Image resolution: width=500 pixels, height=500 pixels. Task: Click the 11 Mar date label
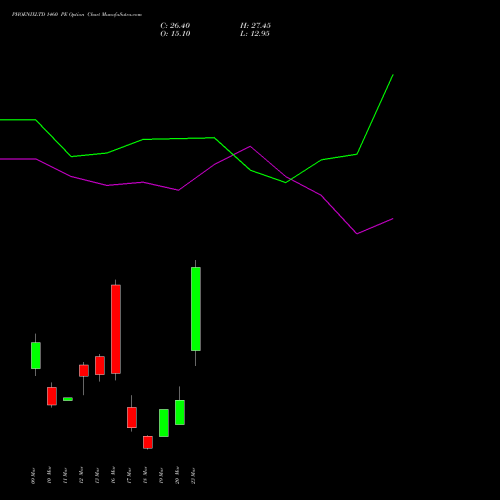tap(65, 475)
